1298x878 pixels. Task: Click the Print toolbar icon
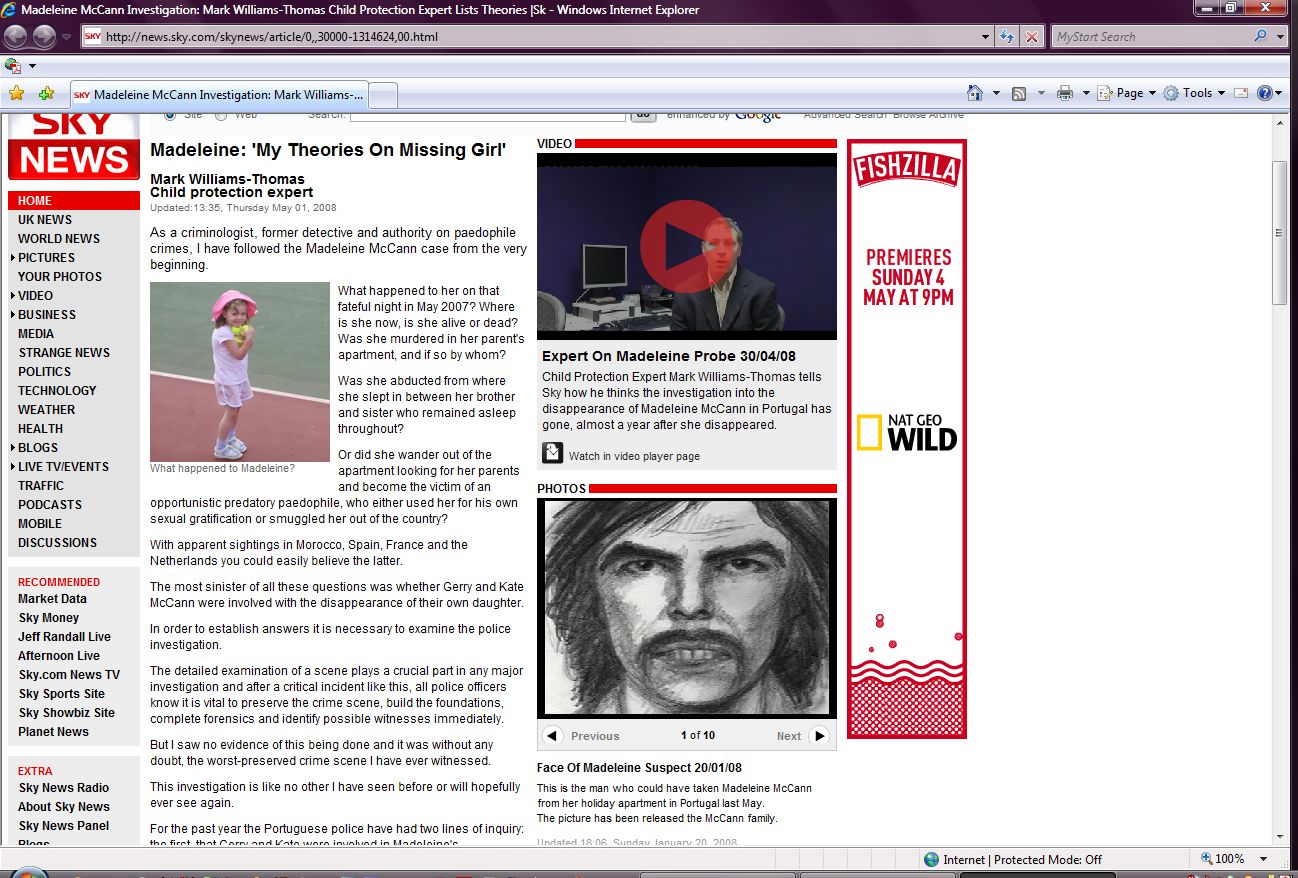click(1065, 93)
